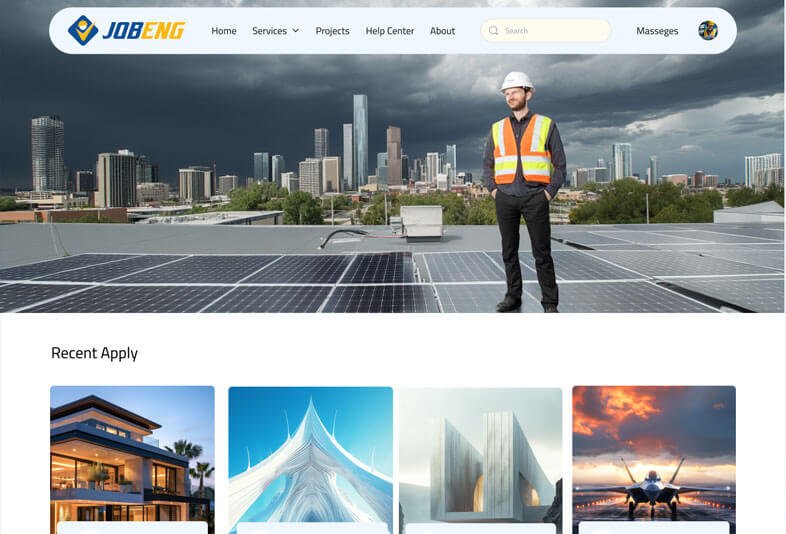Focus the Search input field
This screenshot has width=786, height=534.
pos(546,31)
